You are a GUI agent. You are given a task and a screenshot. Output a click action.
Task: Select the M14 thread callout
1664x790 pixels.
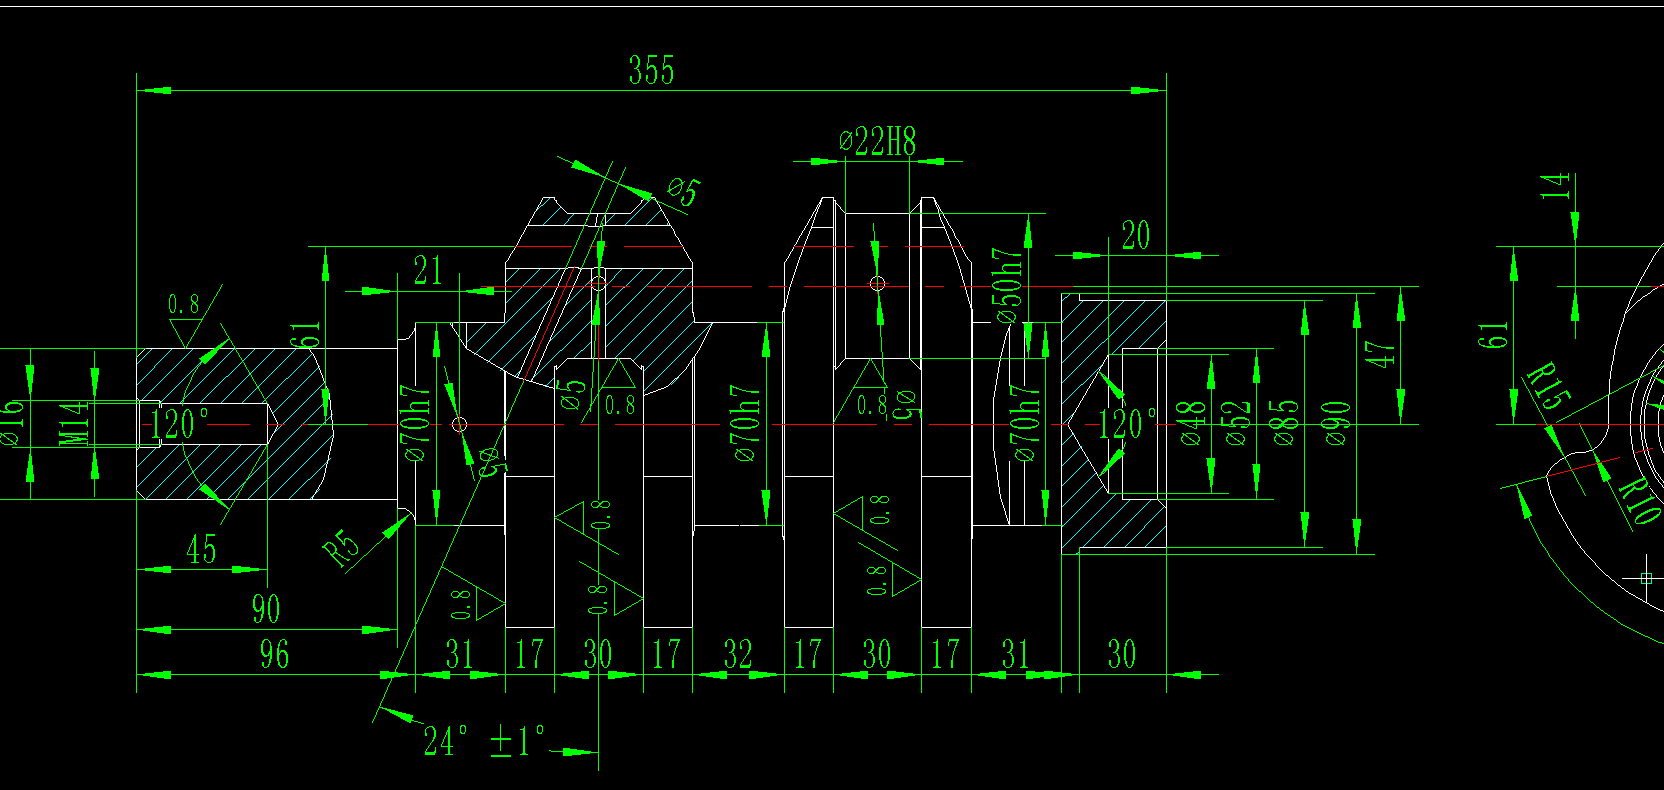(x=75, y=424)
